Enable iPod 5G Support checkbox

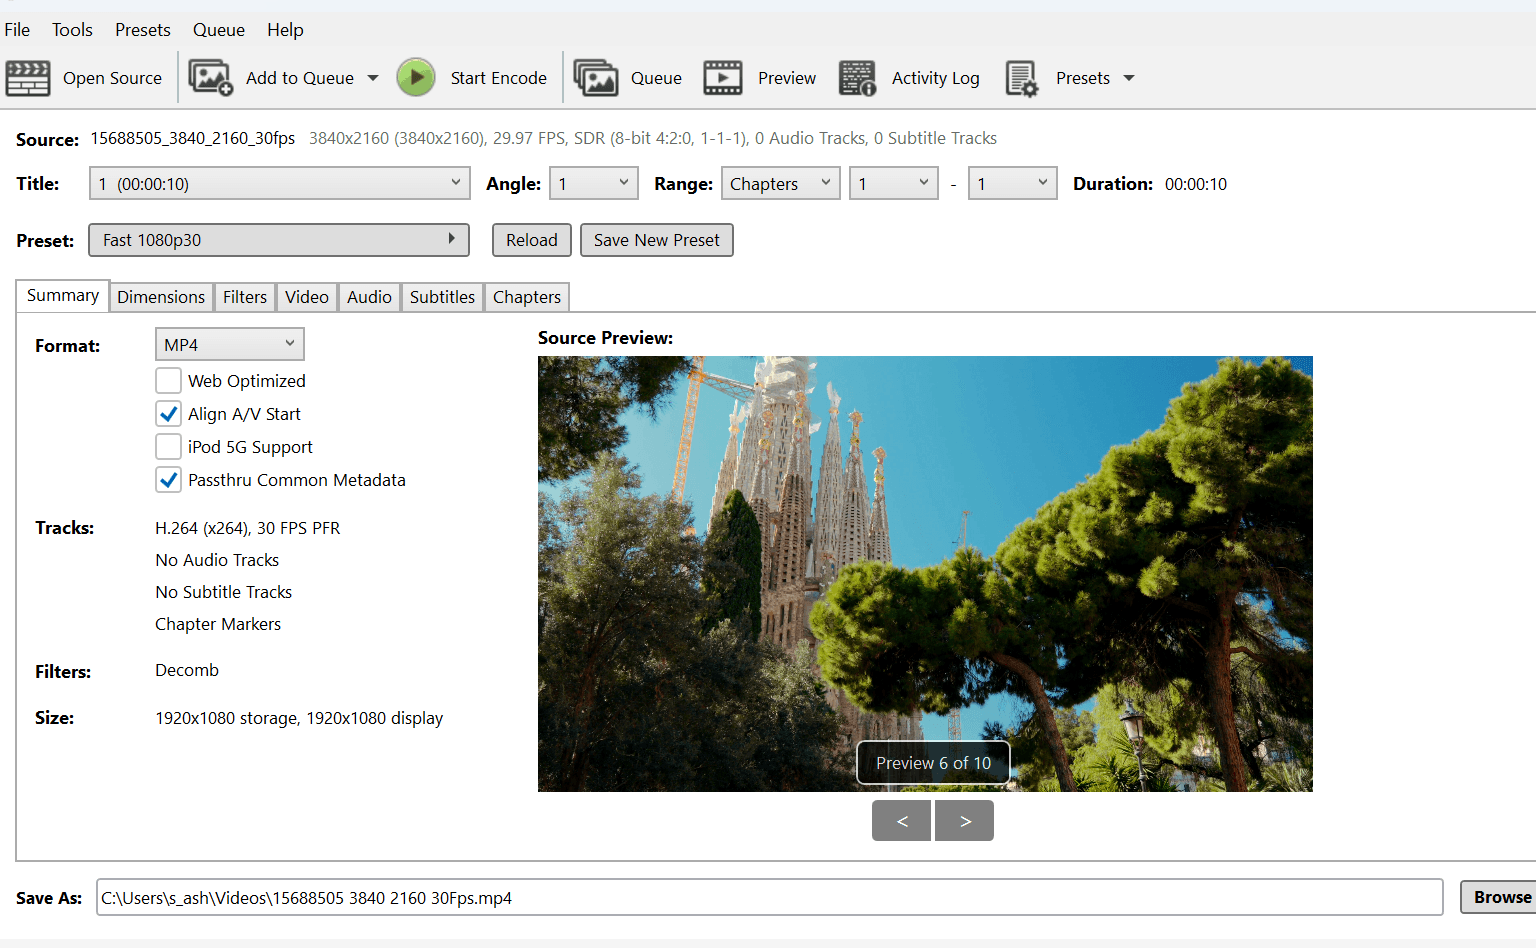168,447
